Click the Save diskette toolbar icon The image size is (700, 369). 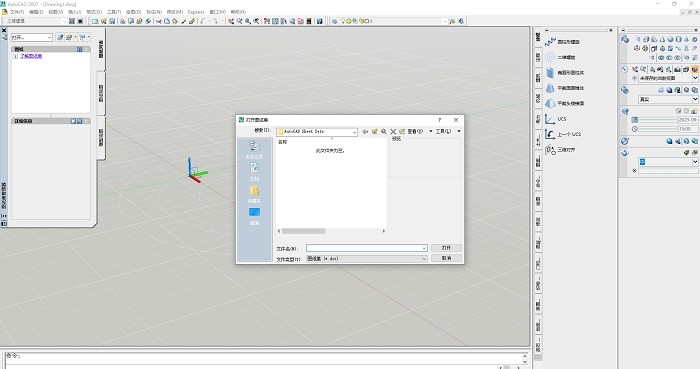112,21
